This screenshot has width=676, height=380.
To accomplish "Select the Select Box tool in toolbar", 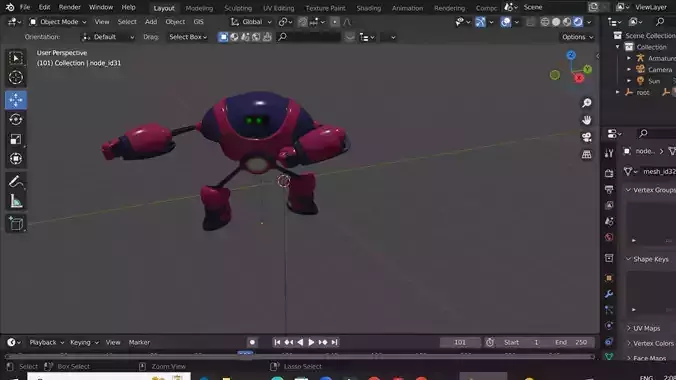I will [x=16, y=58].
